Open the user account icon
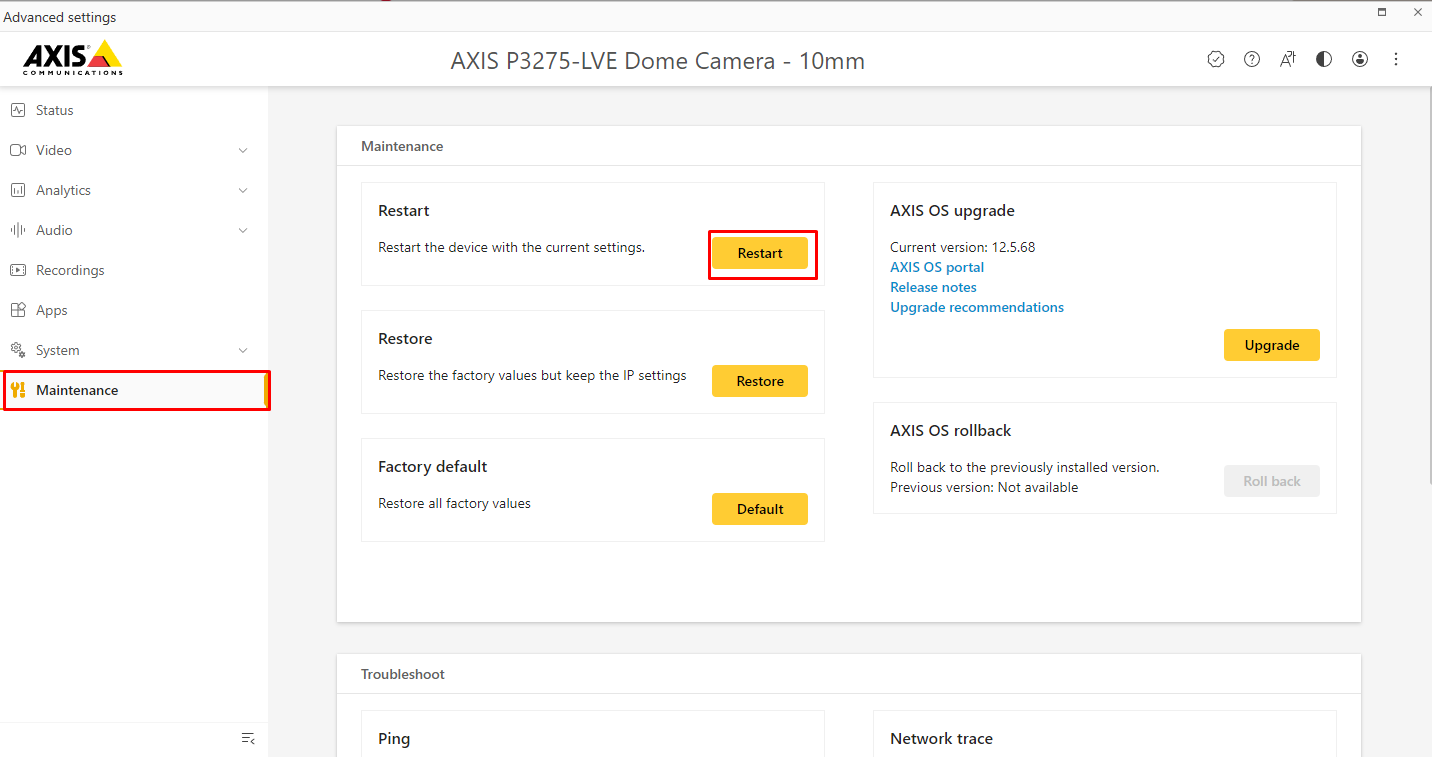1432x757 pixels. point(1360,59)
